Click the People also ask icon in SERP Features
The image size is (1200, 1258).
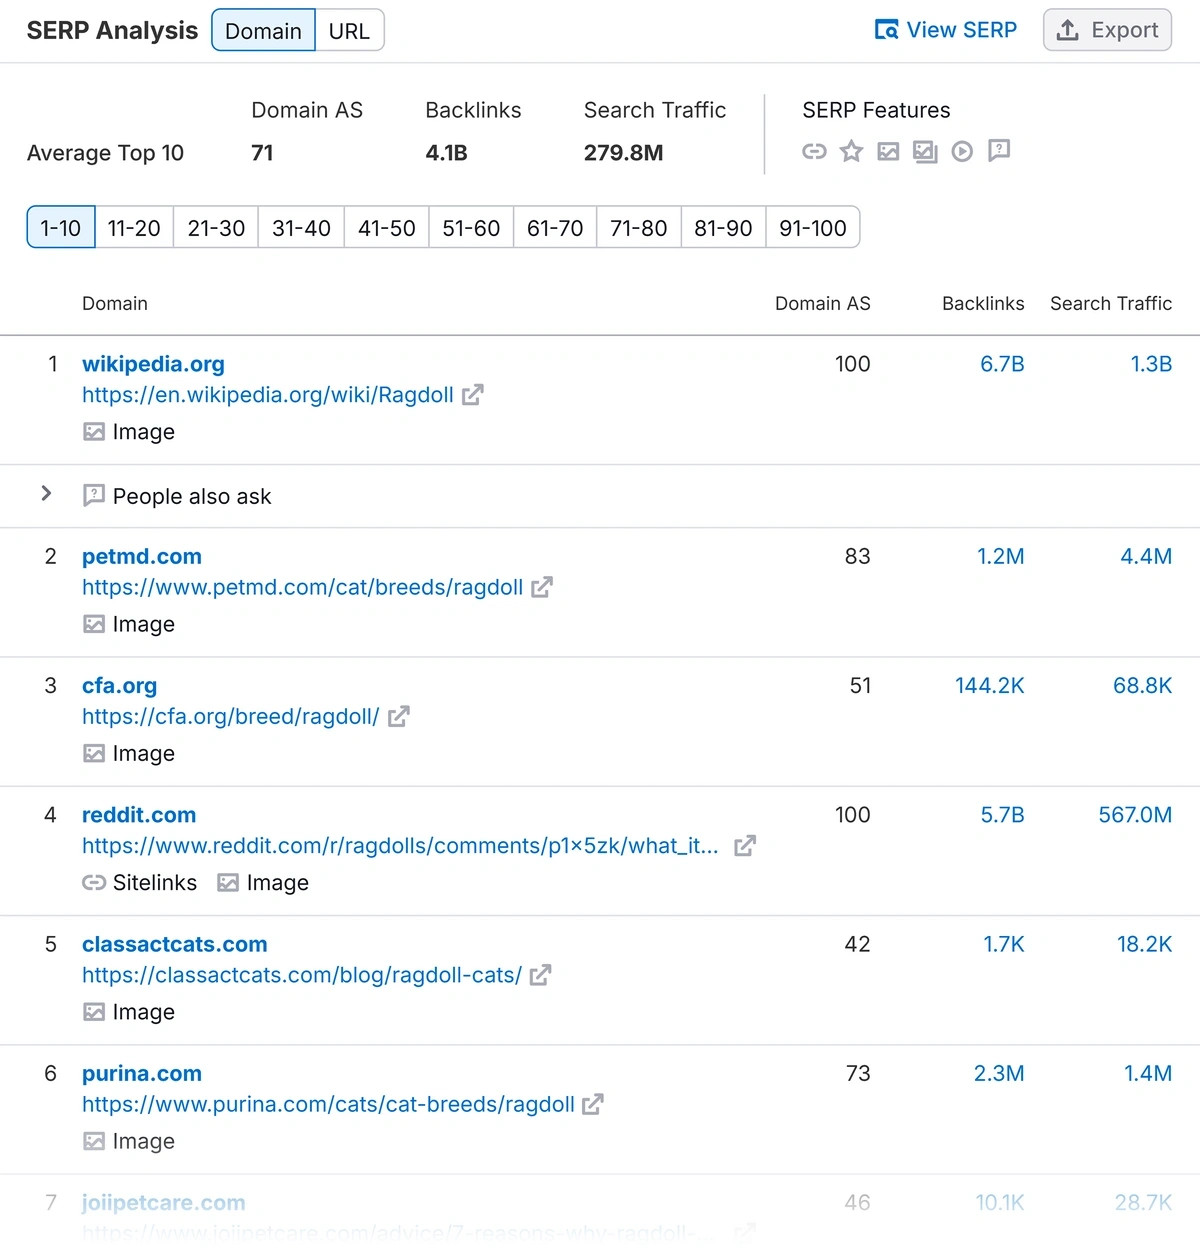pos(999,151)
